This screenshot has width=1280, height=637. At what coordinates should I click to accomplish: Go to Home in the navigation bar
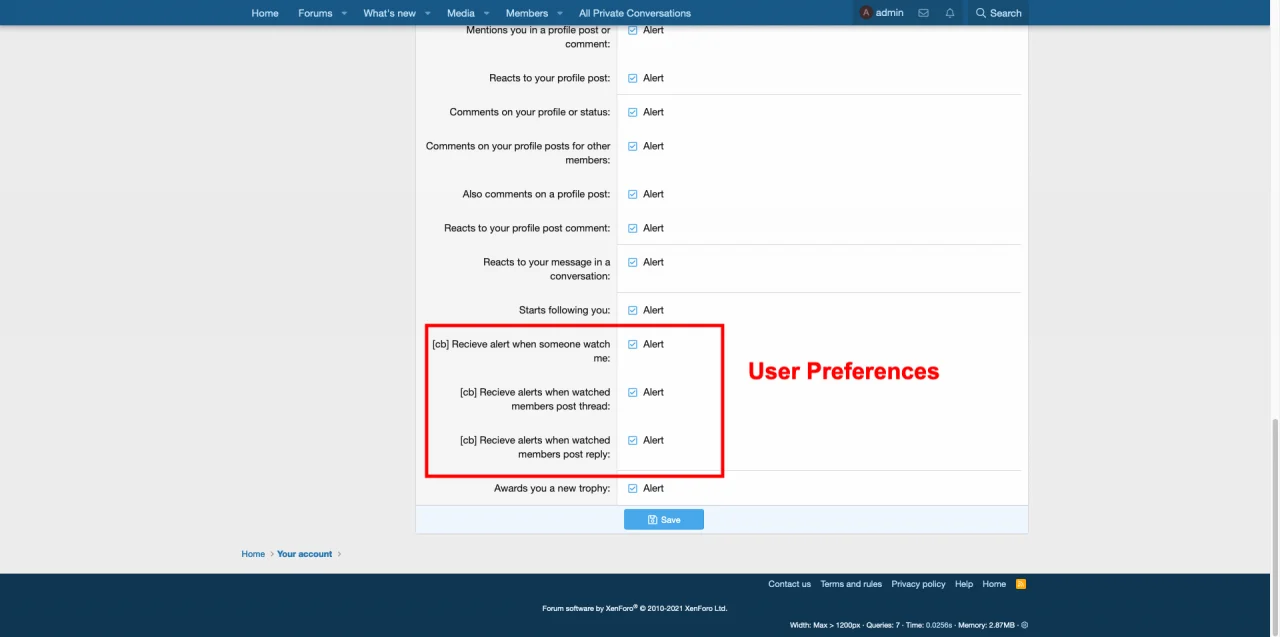click(265, 13)
